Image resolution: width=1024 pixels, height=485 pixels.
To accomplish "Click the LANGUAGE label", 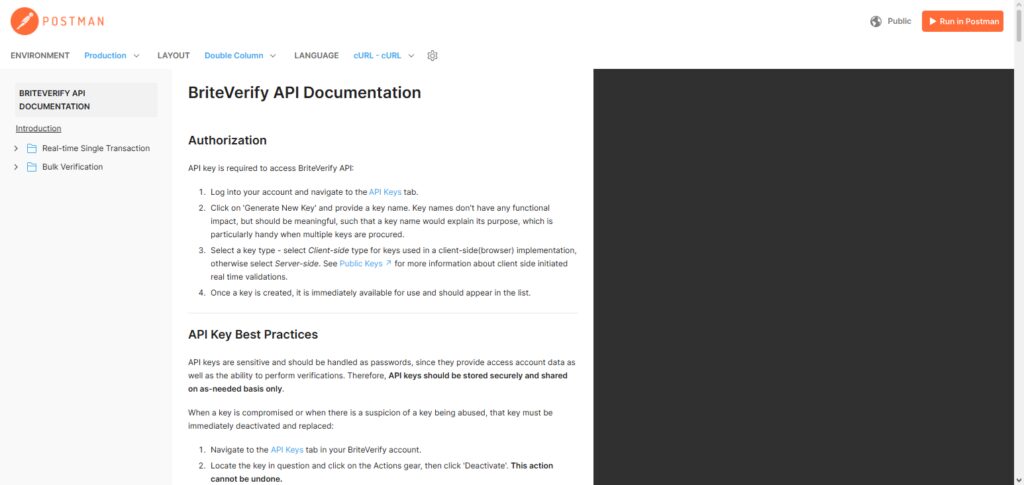I will 317,55.
